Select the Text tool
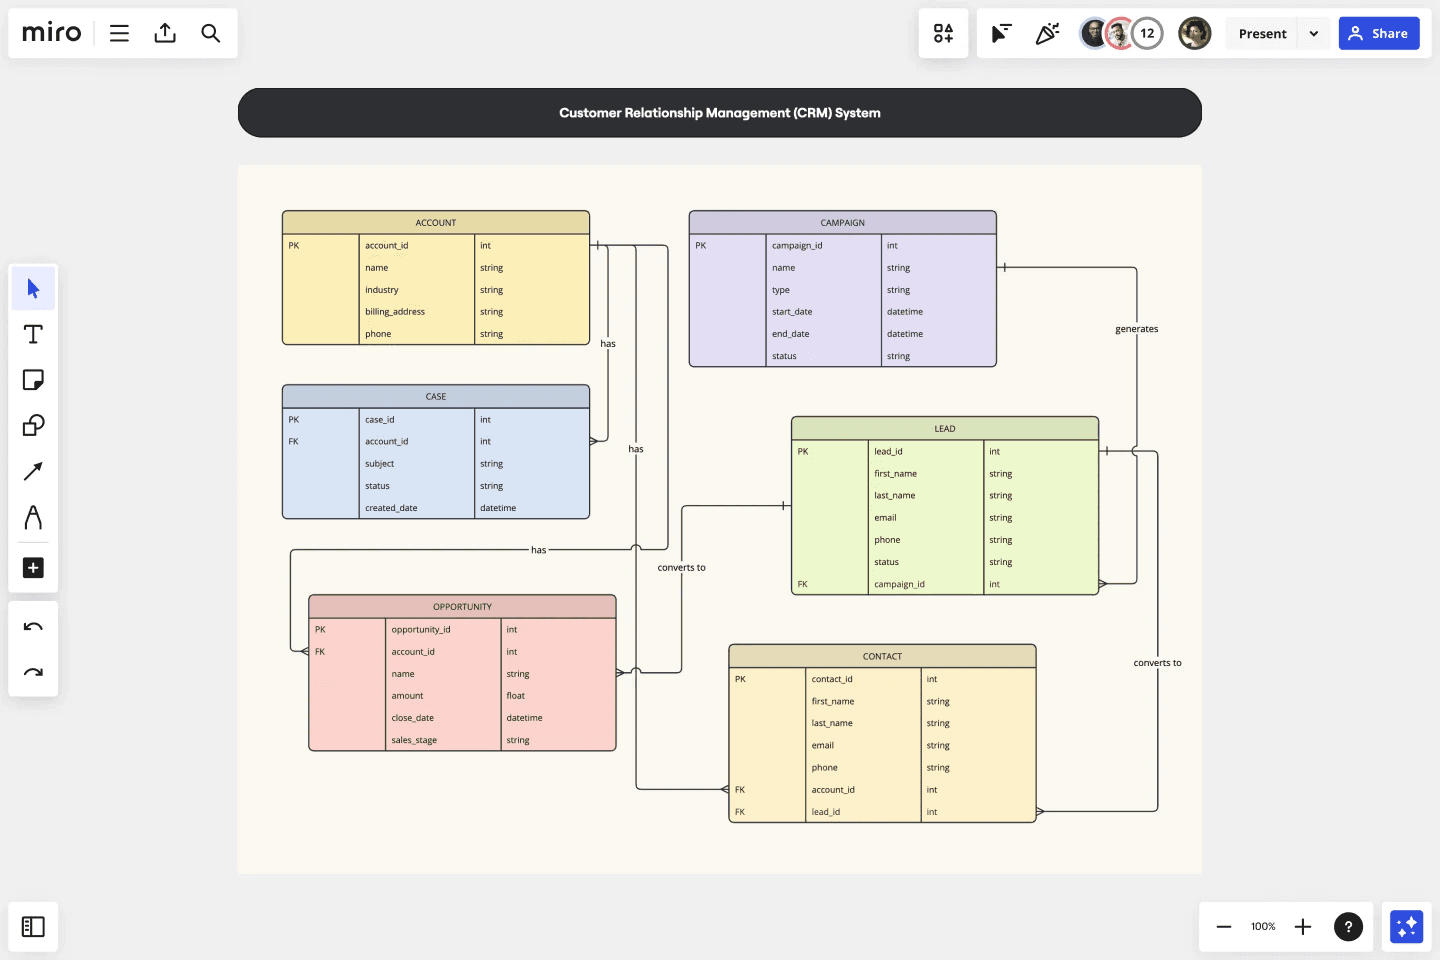This screenshot has height=960, width=1440. point(33,335)
